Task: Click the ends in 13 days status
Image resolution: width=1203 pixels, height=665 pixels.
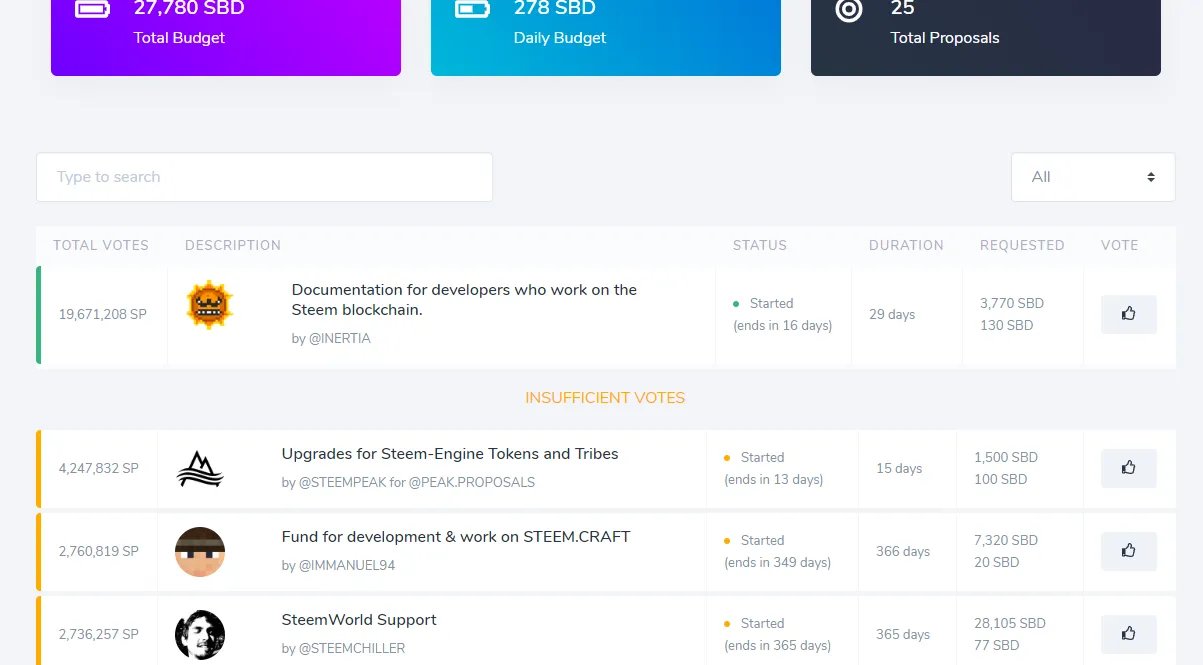Action: 774,479
